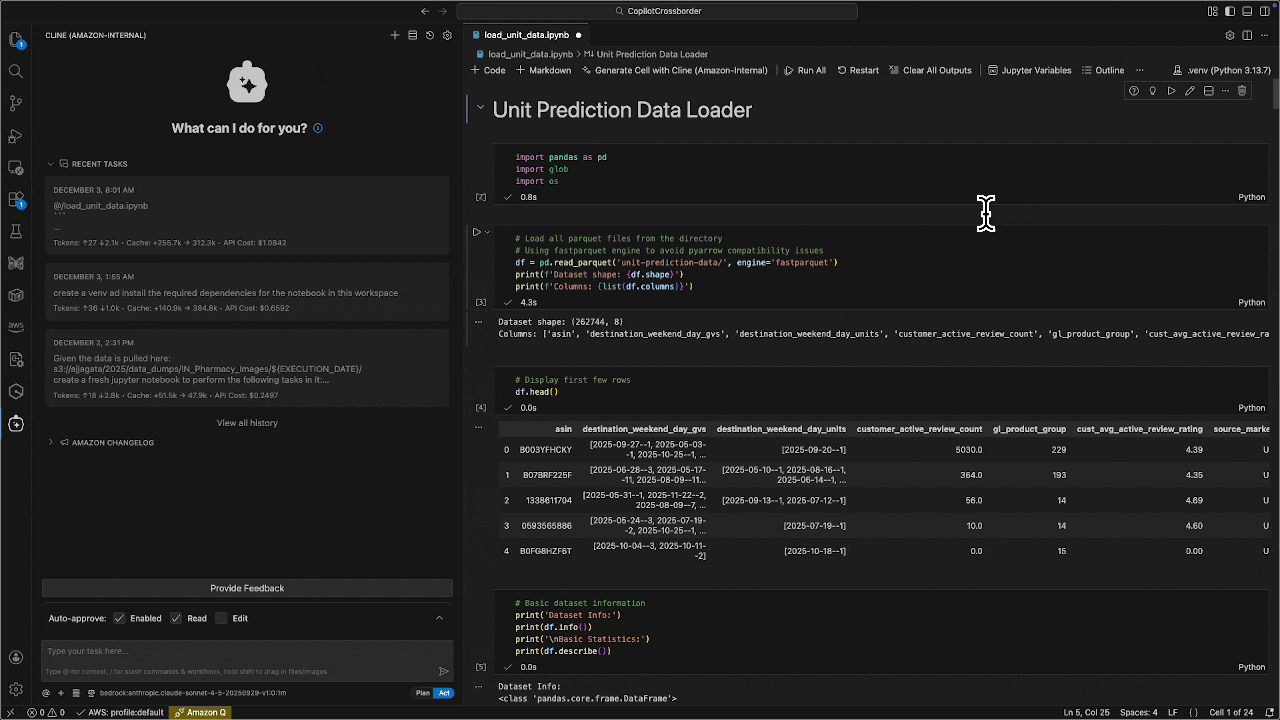Image resolution: width=1280 pixels, height=720 pixels.
Task: Open Cline task history with the clock icon
Action: pos(429,35)
